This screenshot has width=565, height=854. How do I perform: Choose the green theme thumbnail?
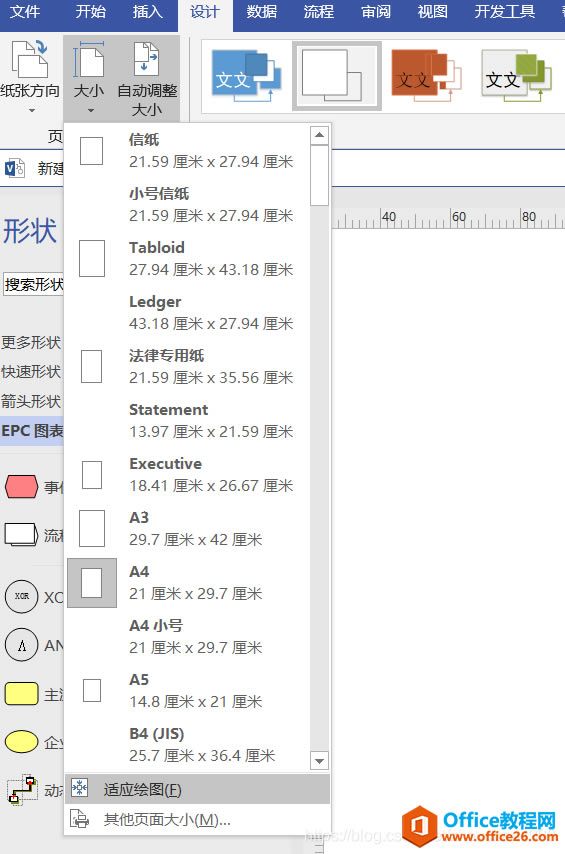click(517, 76)
